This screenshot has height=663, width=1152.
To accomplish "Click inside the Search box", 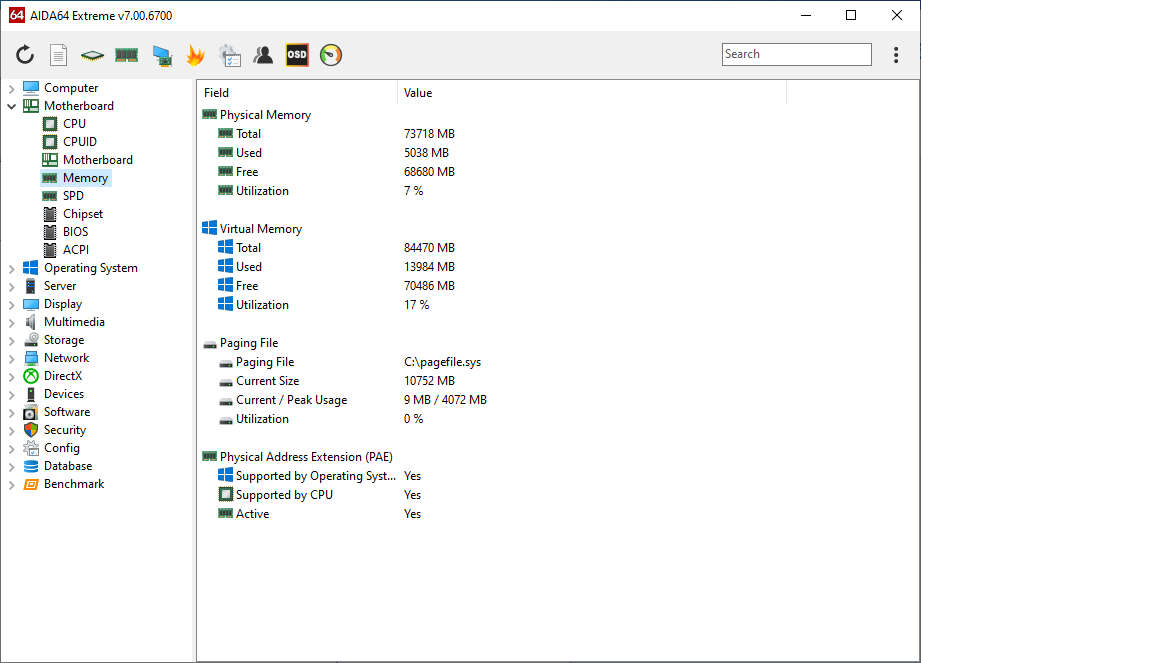I will (x=796, y=54).
